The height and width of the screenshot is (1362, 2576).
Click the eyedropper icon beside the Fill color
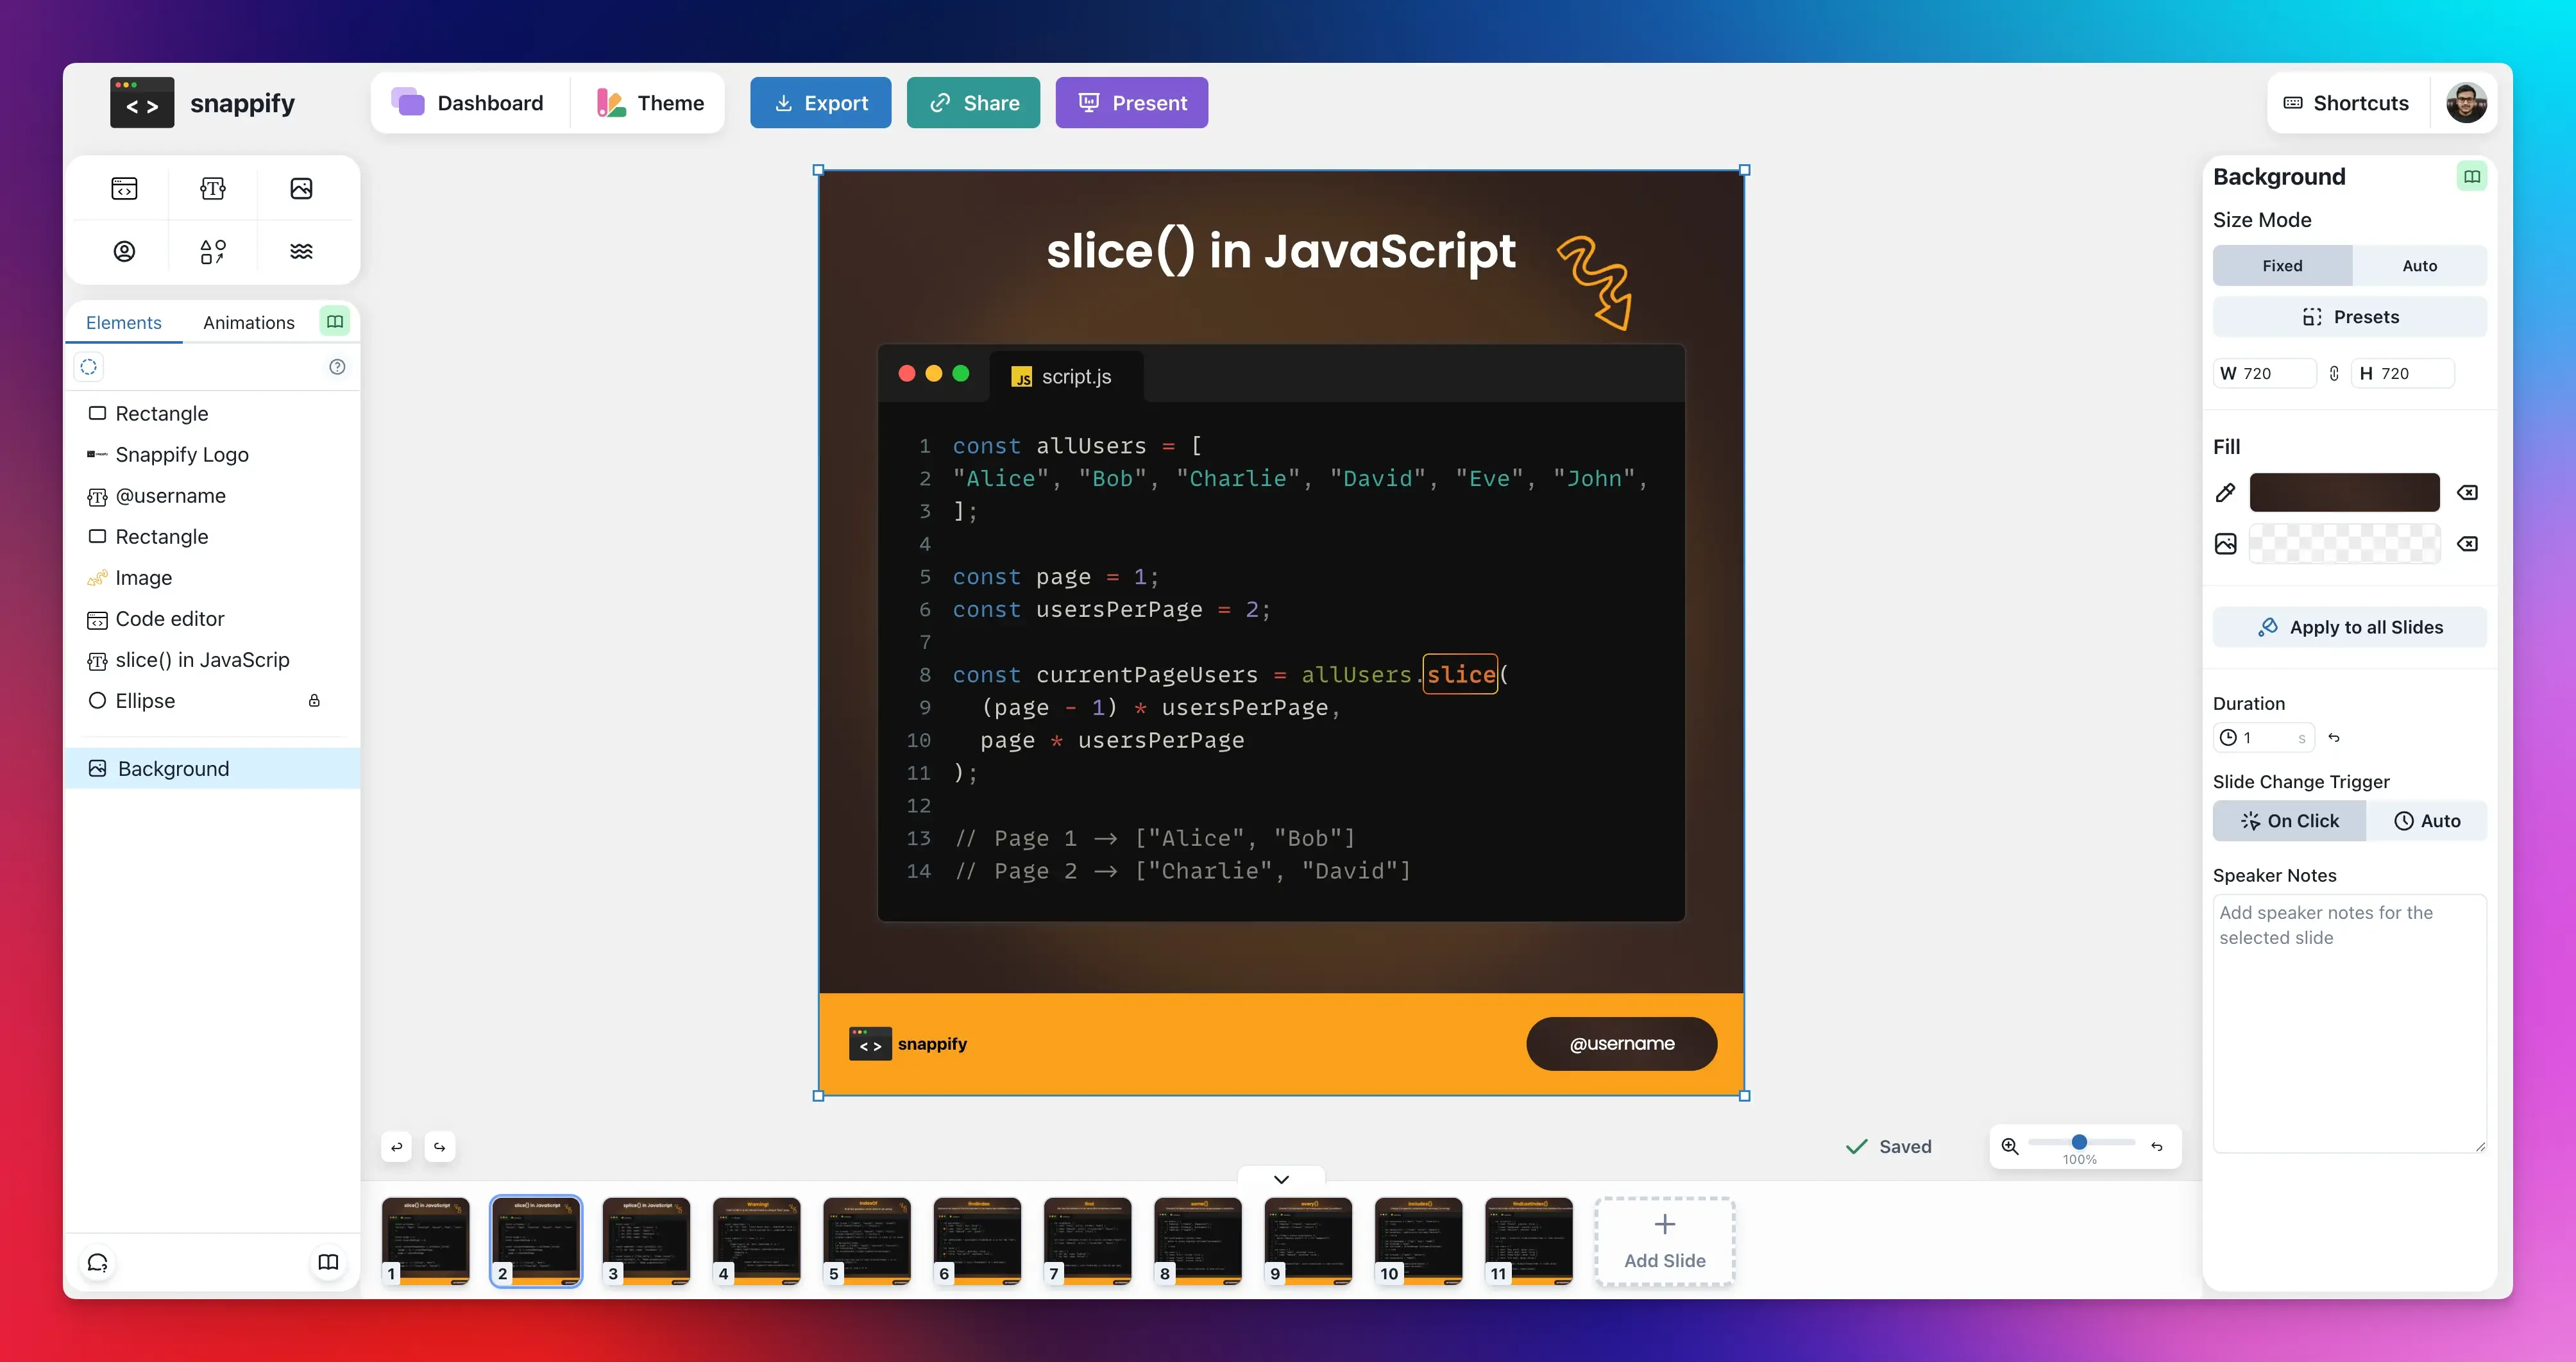(x=2225, y=492)
